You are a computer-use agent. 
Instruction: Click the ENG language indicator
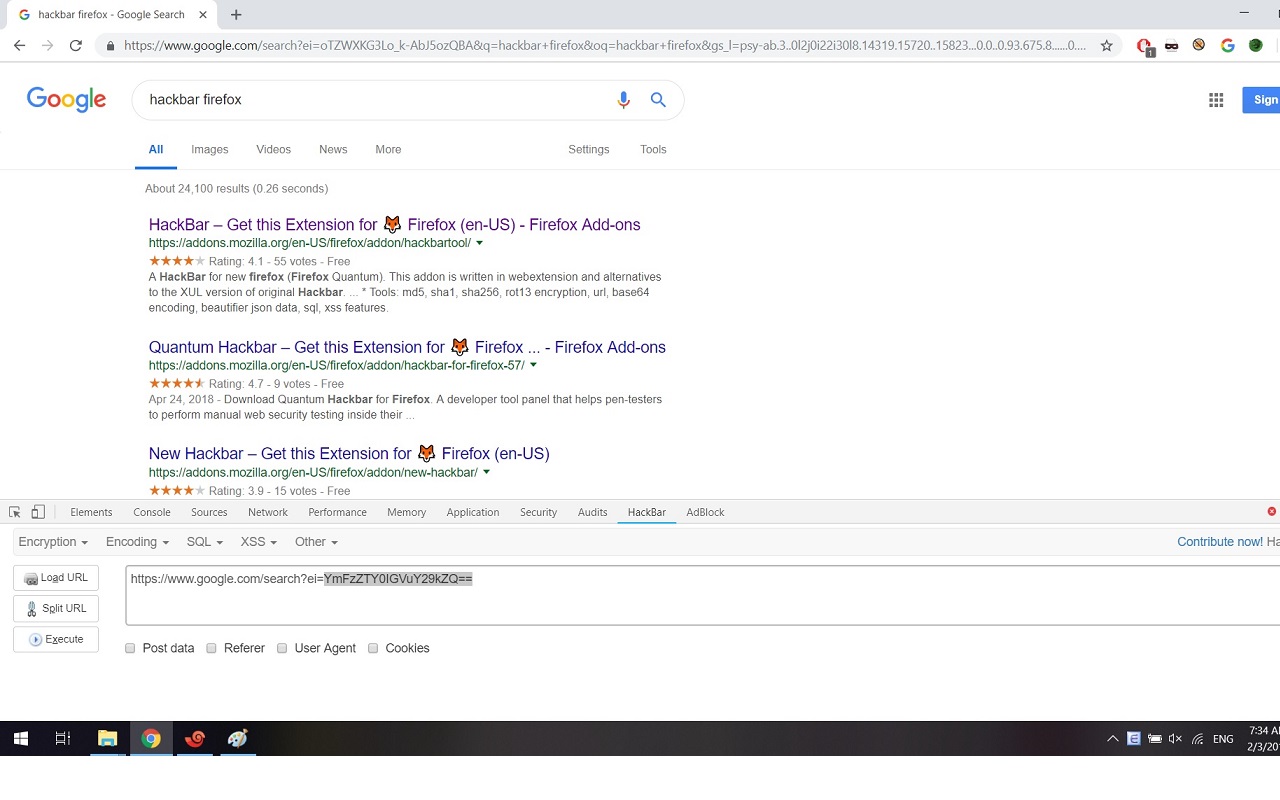pos(1223,739)
